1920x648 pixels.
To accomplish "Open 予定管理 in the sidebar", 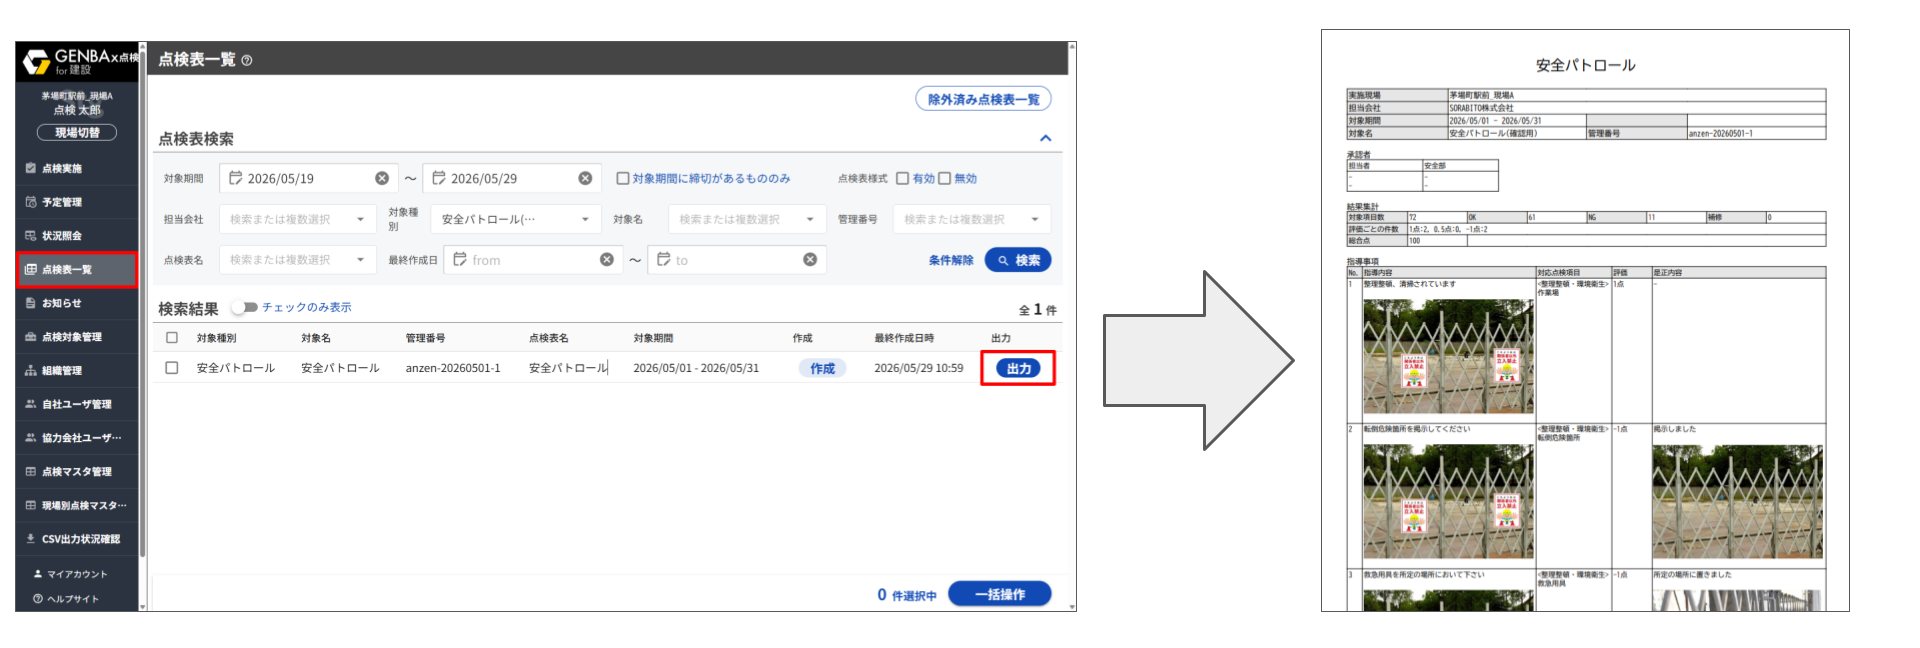I will (77, 202).
